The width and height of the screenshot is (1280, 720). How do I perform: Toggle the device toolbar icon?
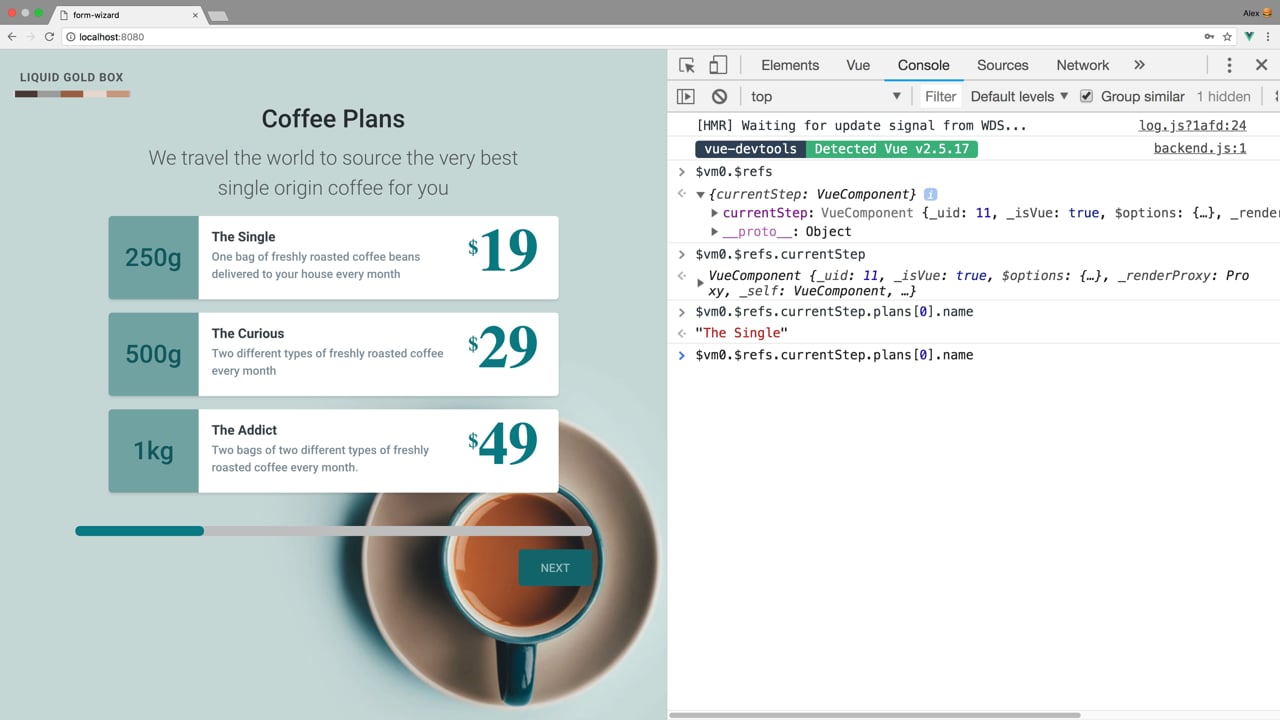pos(718,65)
